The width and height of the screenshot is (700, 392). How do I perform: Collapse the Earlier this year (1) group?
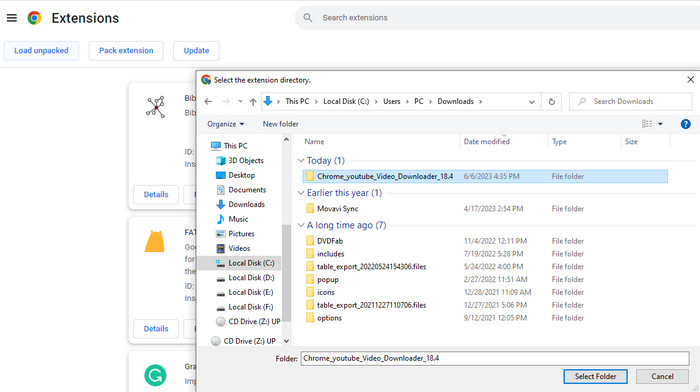click(x=301, y=193)
